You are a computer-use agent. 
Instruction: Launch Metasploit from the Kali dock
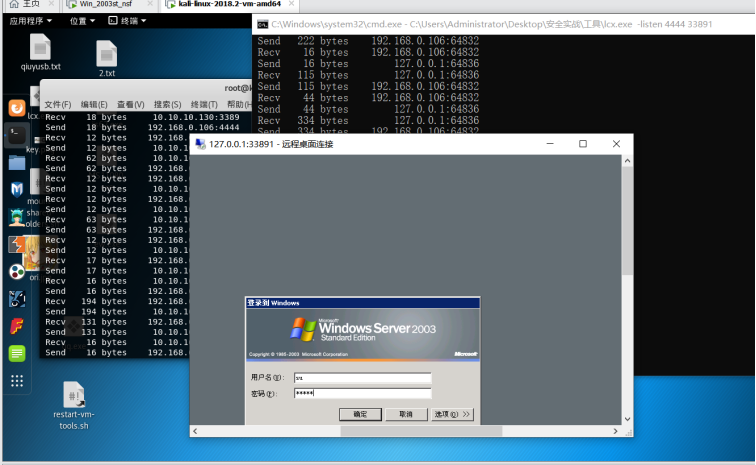click(x=17, y=190)
